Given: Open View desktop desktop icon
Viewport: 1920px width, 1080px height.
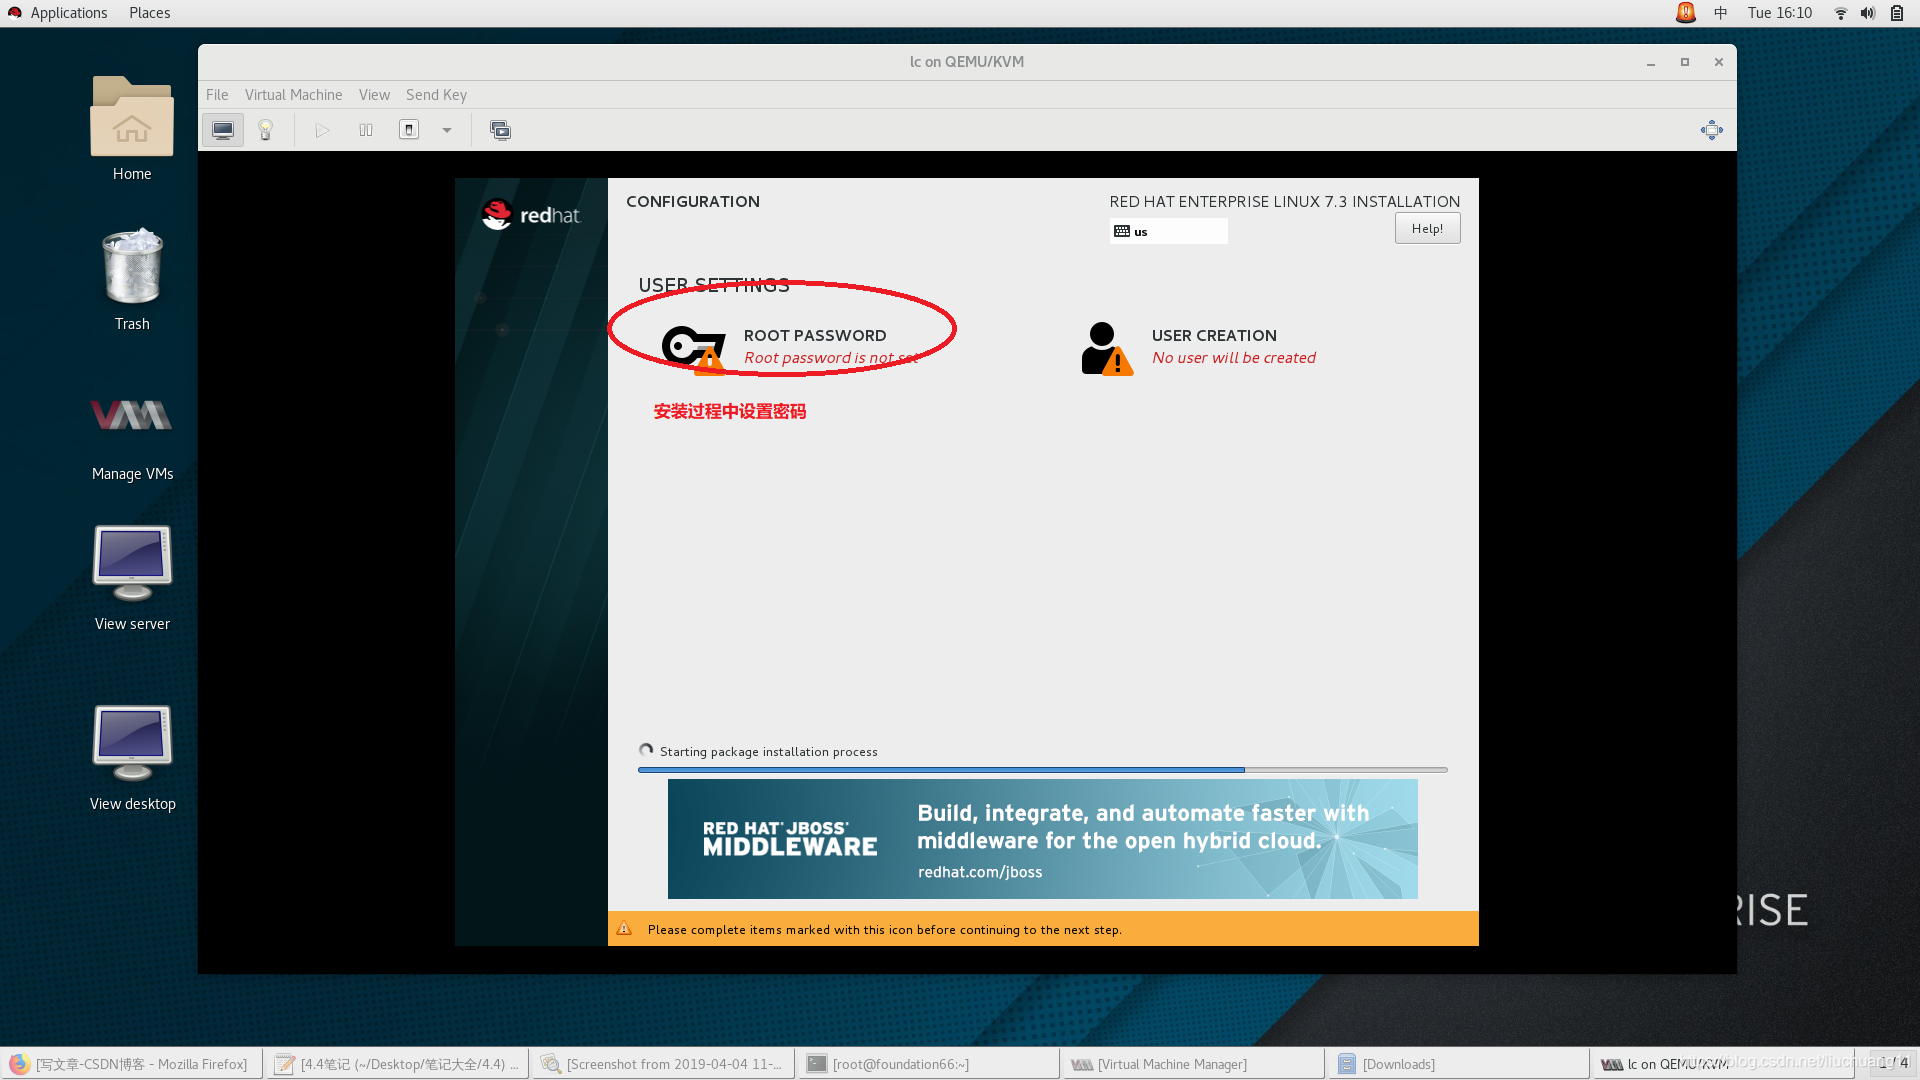Looking at the screenshot, I should (132, 758).
